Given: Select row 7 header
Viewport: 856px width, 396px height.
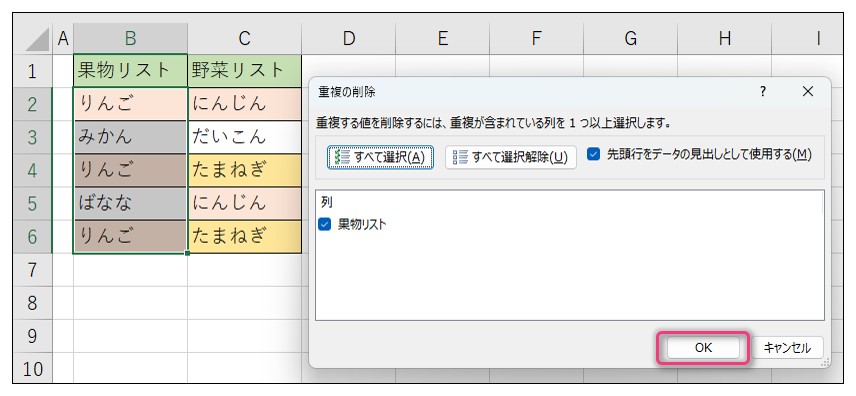Looking at the screenshot, I should 32,270.
